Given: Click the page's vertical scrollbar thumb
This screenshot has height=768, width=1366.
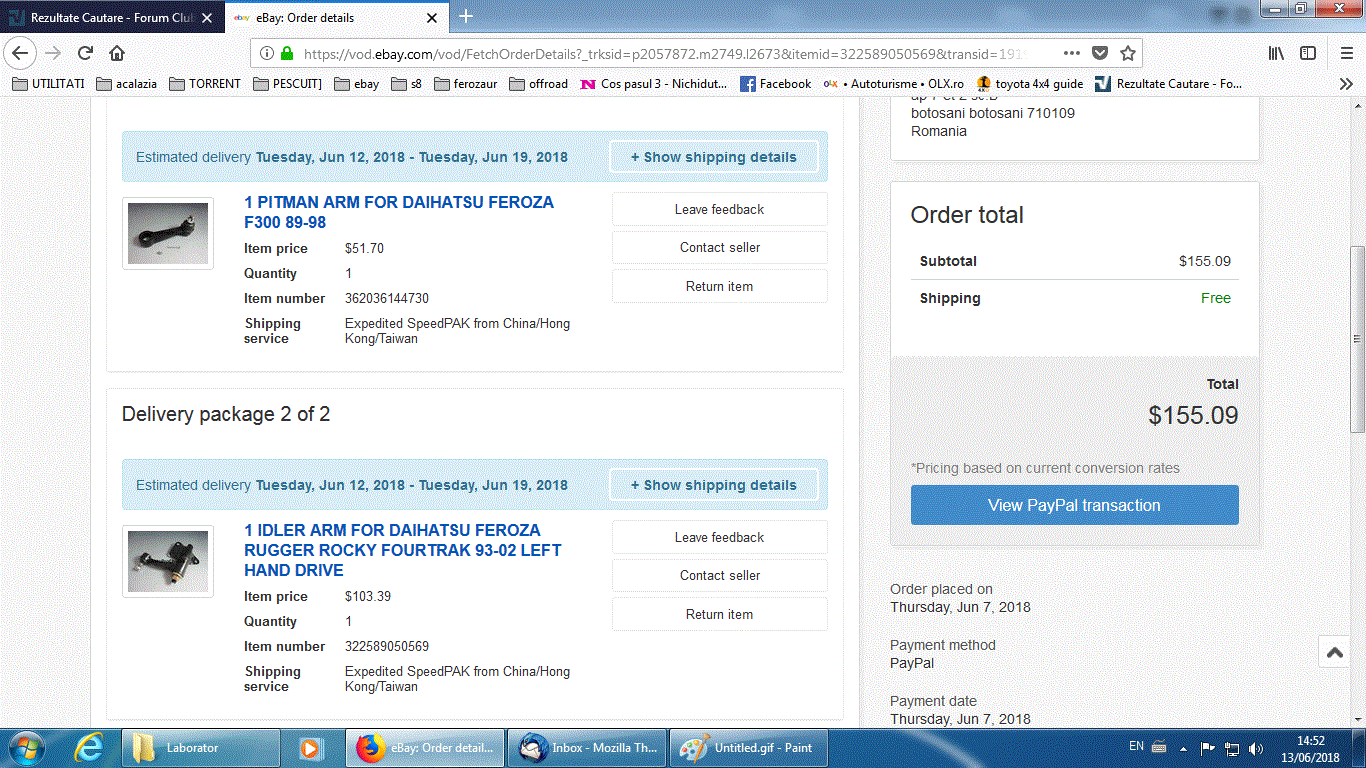Looking at the screenshot, I should point(1357,339).
